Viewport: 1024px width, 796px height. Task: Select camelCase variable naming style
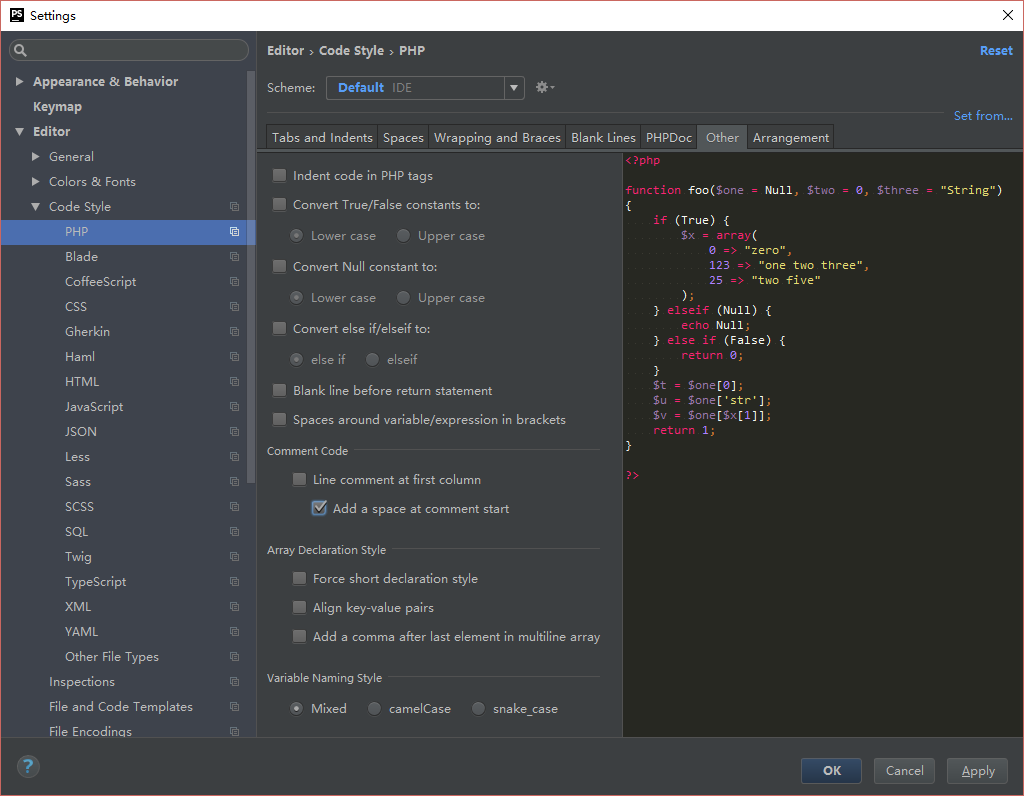374,708
